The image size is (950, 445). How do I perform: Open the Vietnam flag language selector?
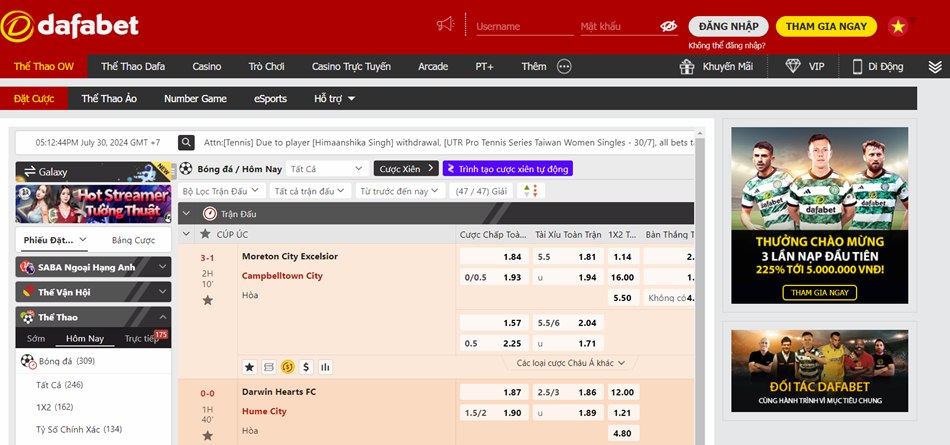click(x=898, y=26)
